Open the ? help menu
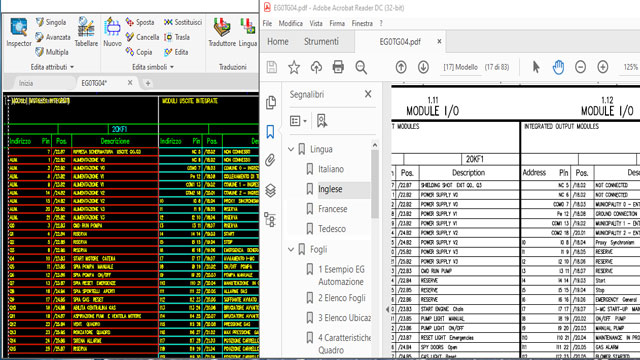 click(381, 24)
